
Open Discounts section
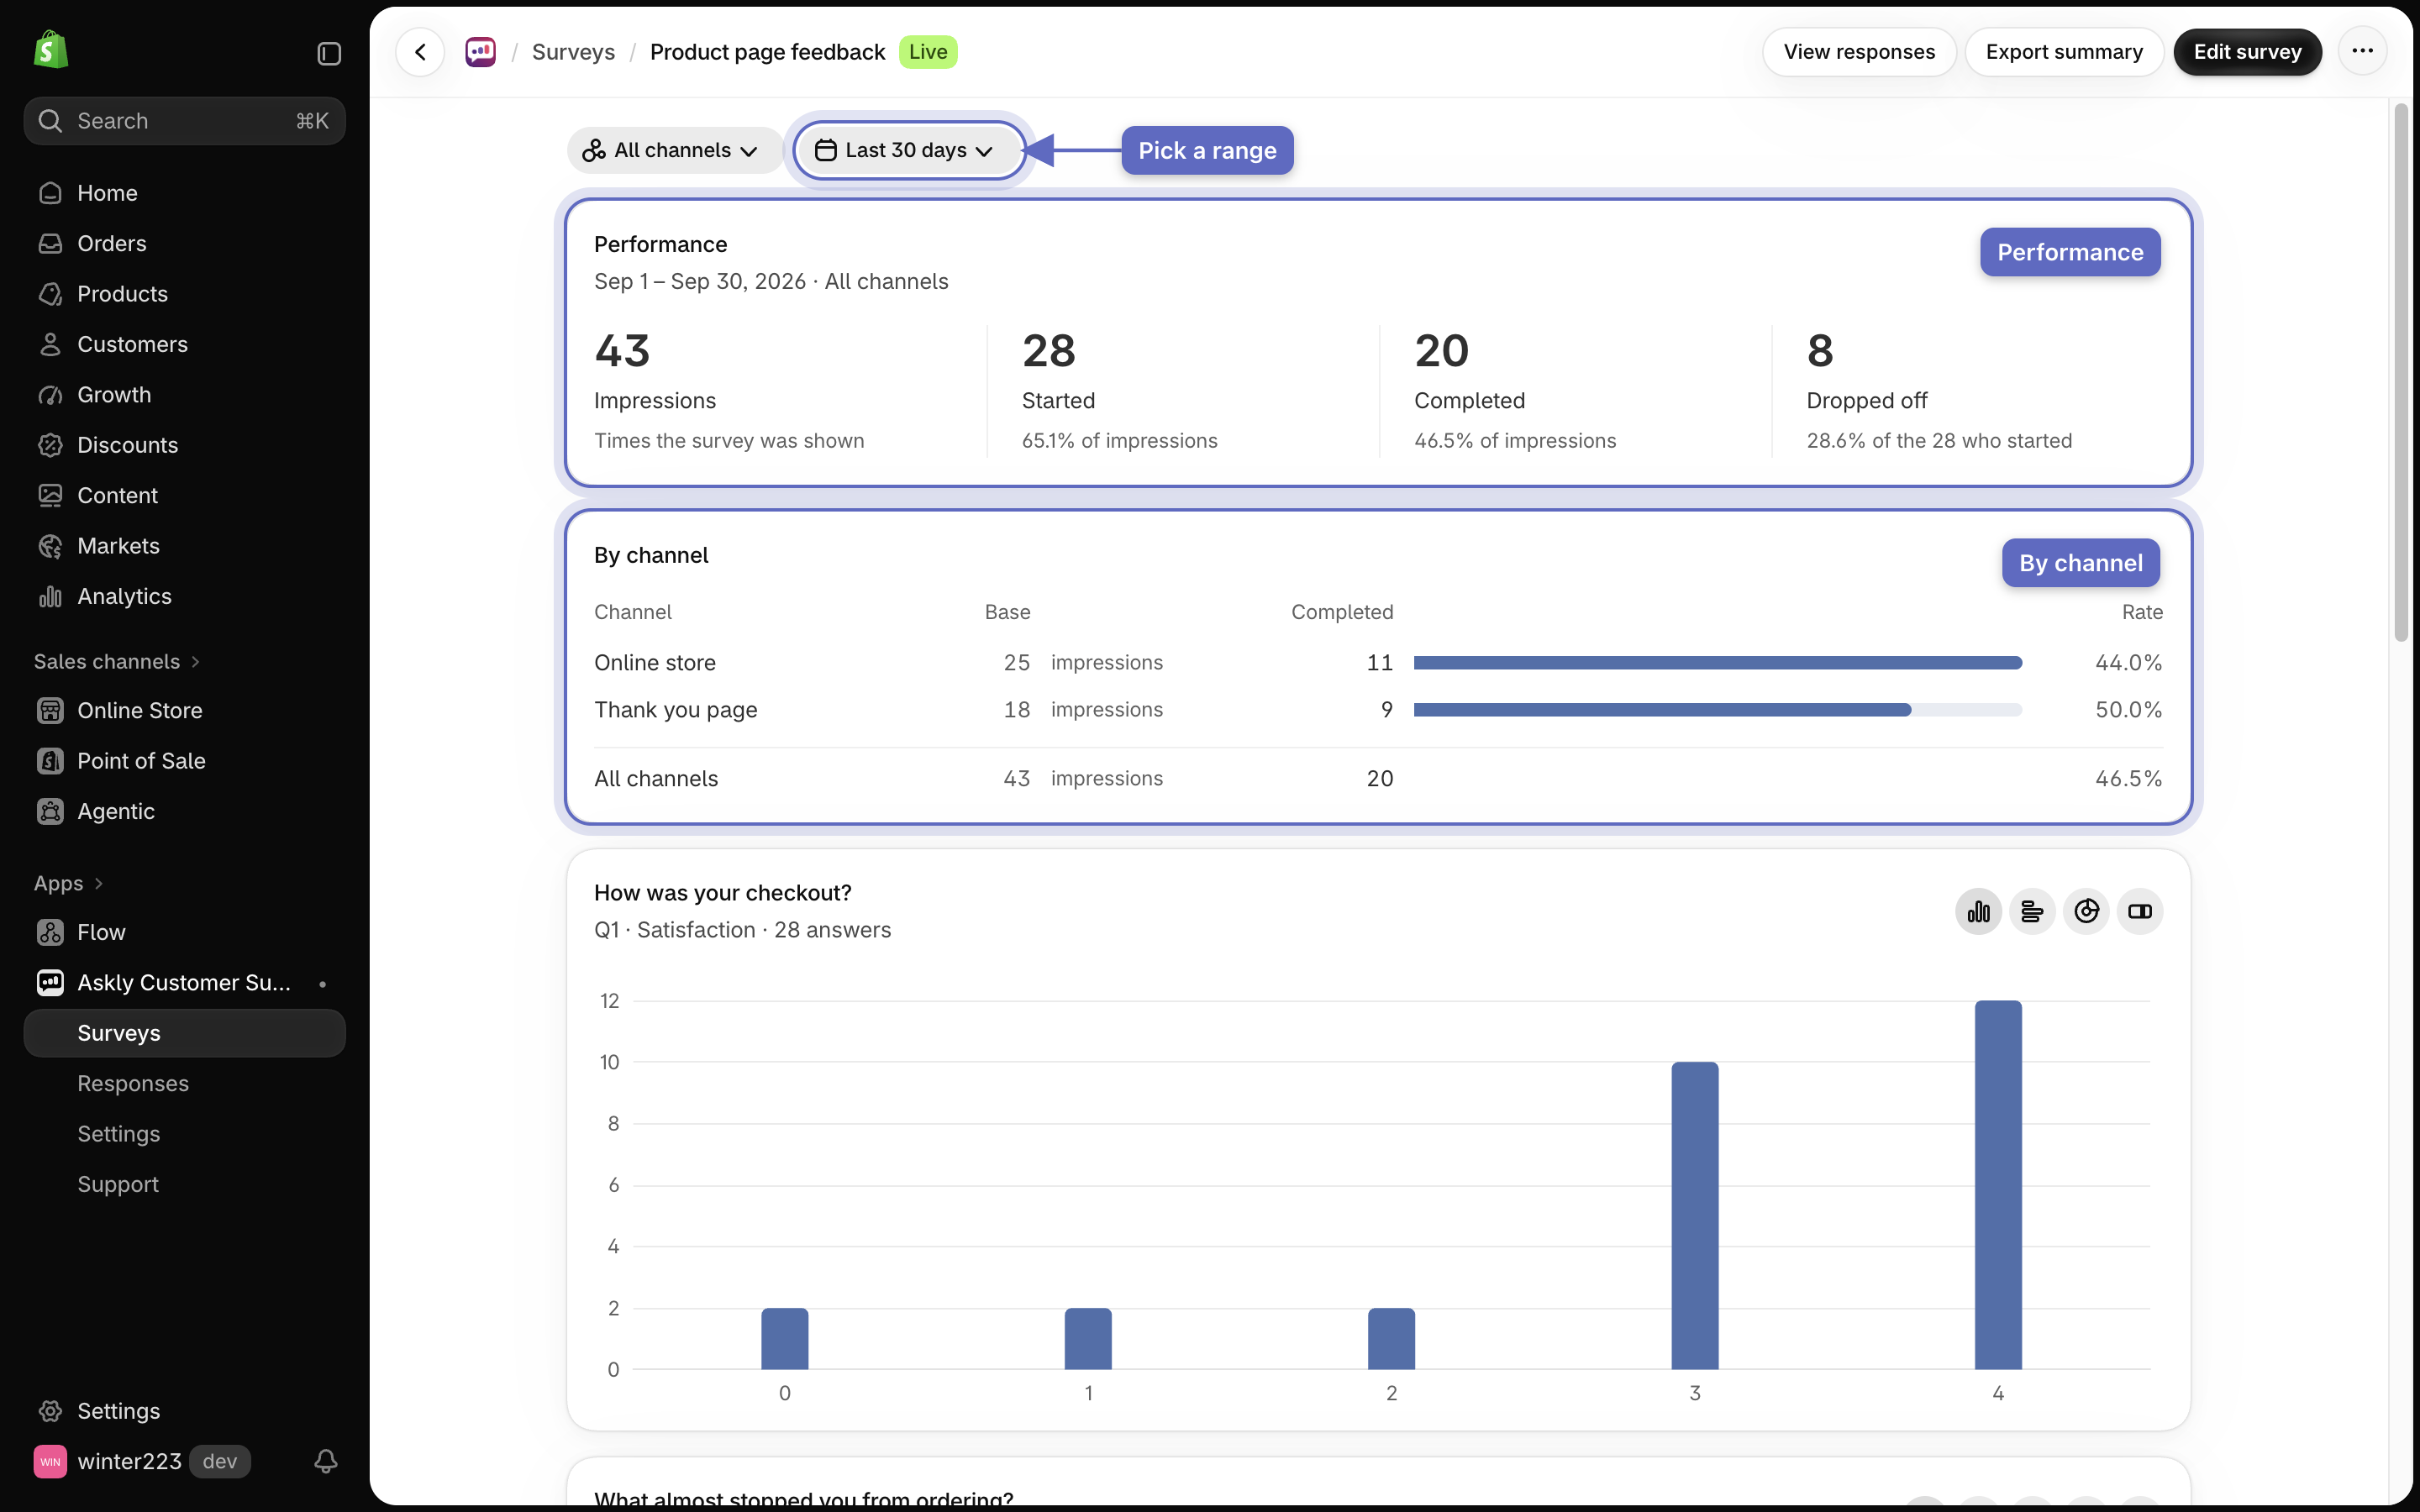[x=185, y=445]
